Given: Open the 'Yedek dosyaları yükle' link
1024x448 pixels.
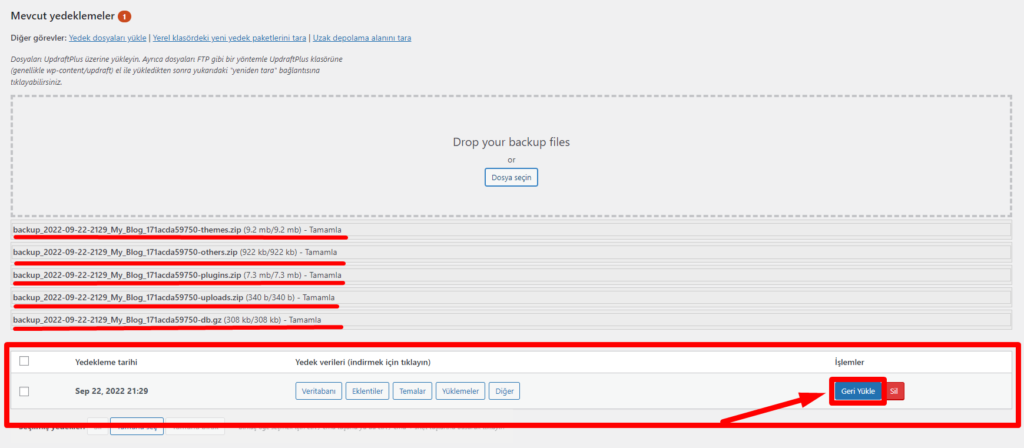Looking at the screenshot, I should pyautogui.click(x=107, y=38).
